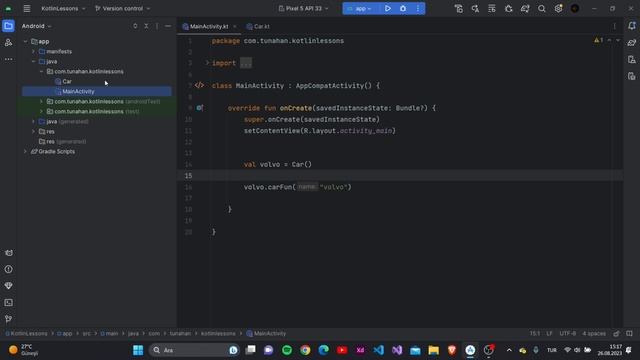Open Notifications bell in right sidebar

(632, 26)
